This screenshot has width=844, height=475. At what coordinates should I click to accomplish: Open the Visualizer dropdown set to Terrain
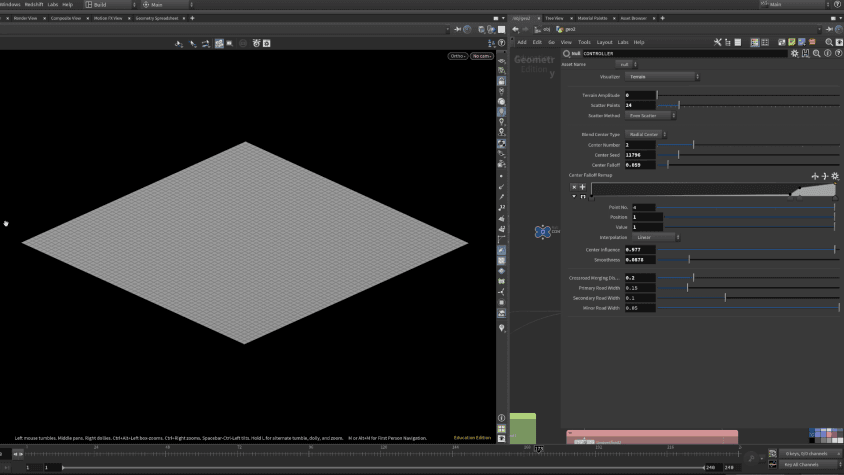(x=661, y=77)
